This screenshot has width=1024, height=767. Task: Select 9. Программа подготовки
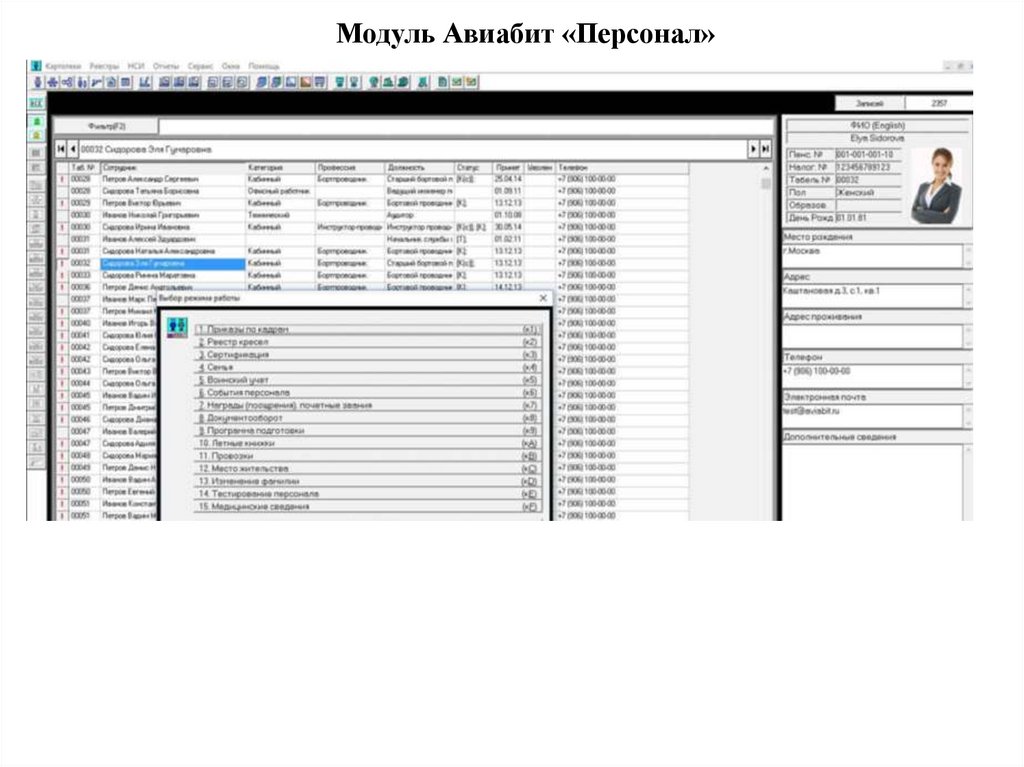point(368,431)
